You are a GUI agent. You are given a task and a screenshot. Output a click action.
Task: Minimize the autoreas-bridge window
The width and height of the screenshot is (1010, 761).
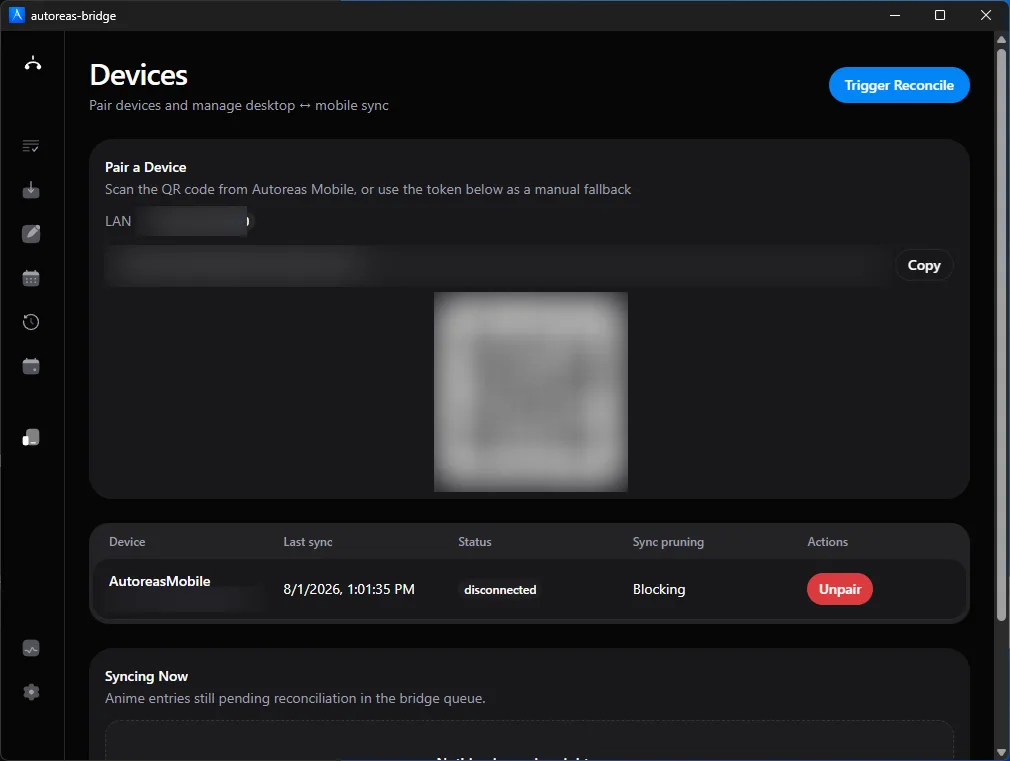895,15
